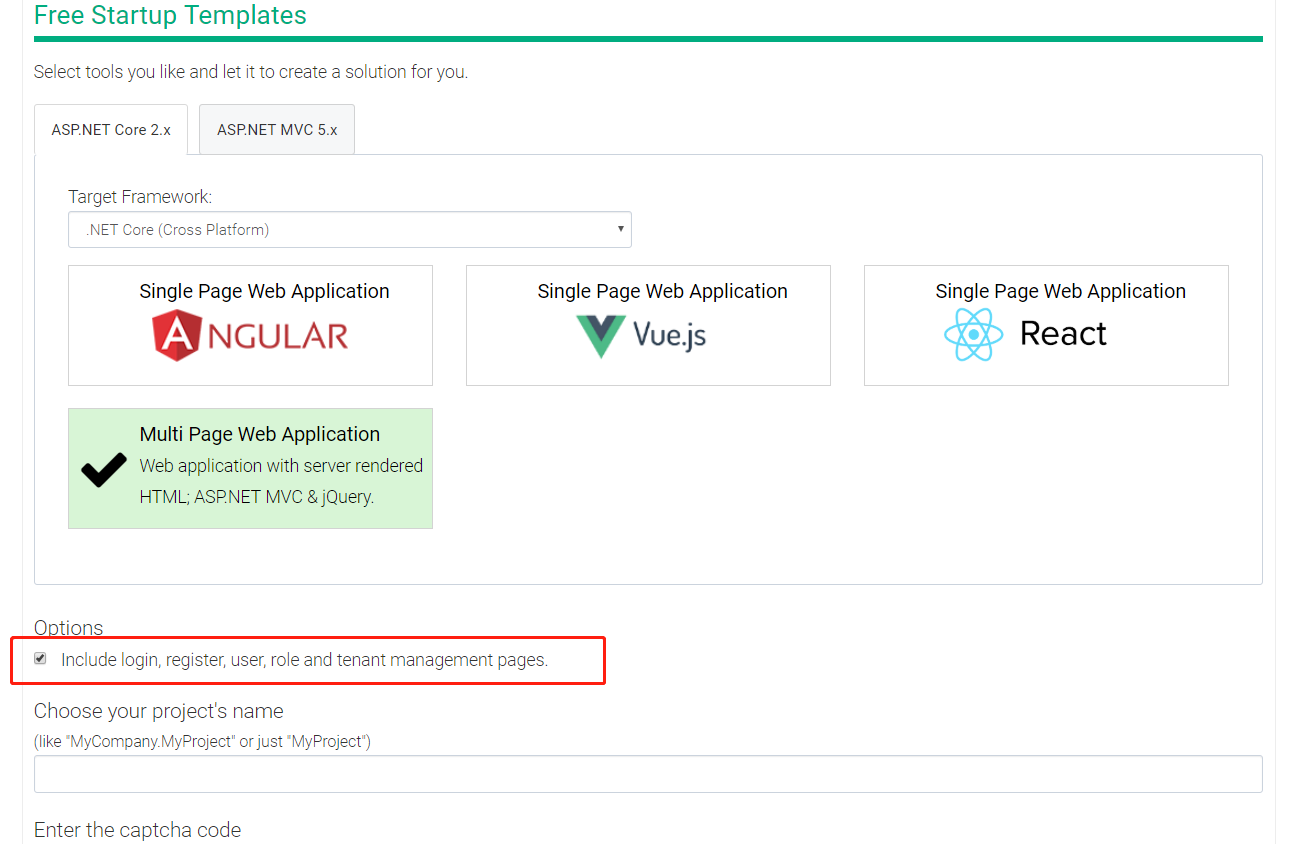Click the "React" wordmark text
The height and width of the screenshot is (844, 1289).
(1063, 334)
